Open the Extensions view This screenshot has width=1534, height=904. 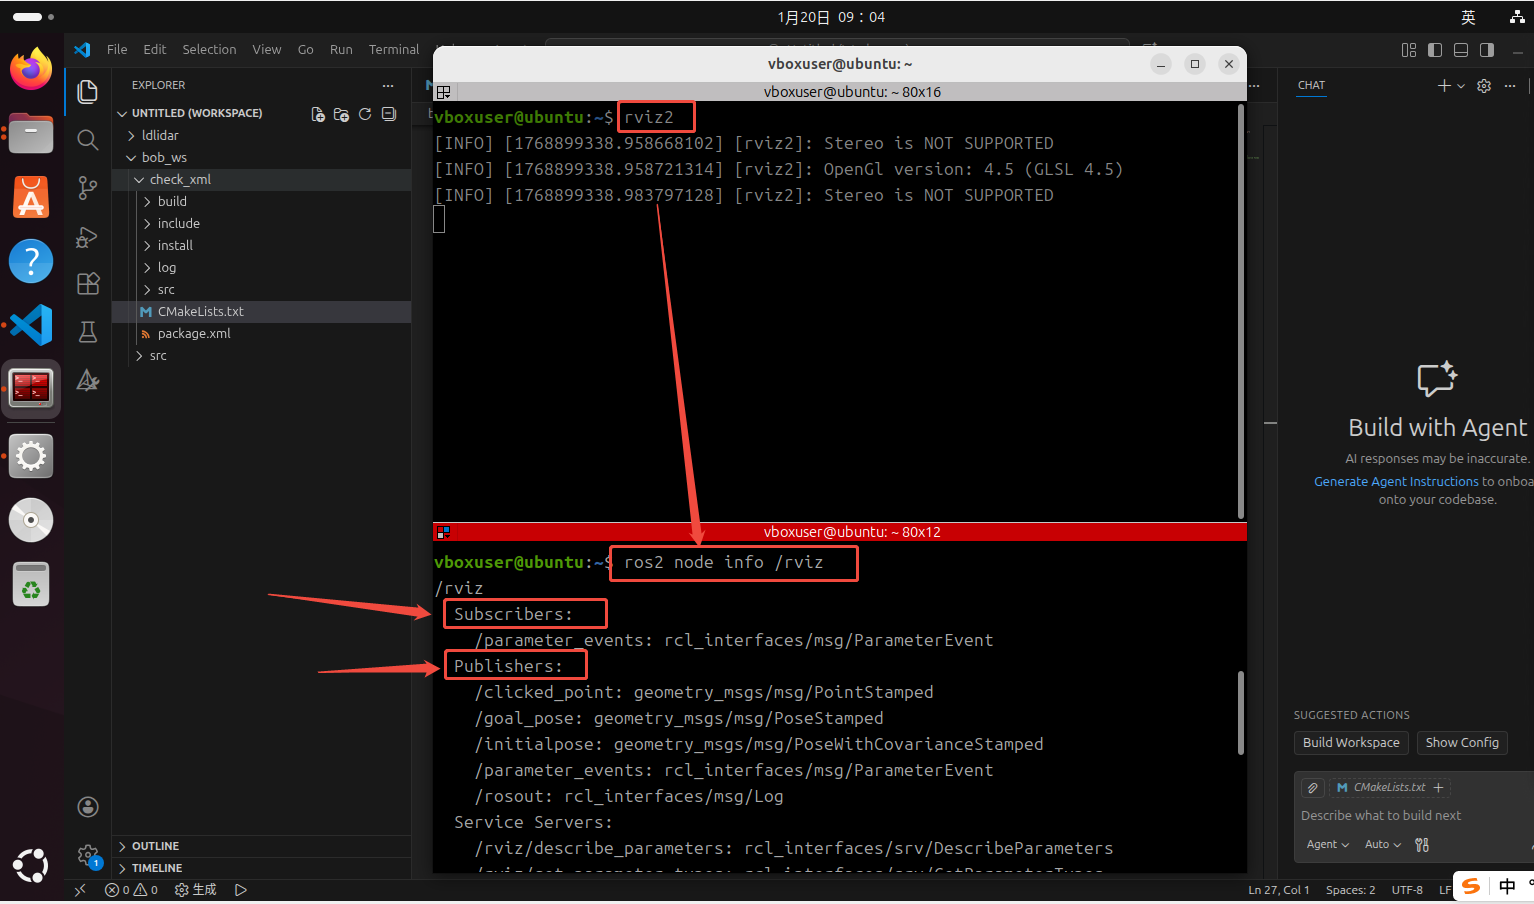(x=88, y=284)
